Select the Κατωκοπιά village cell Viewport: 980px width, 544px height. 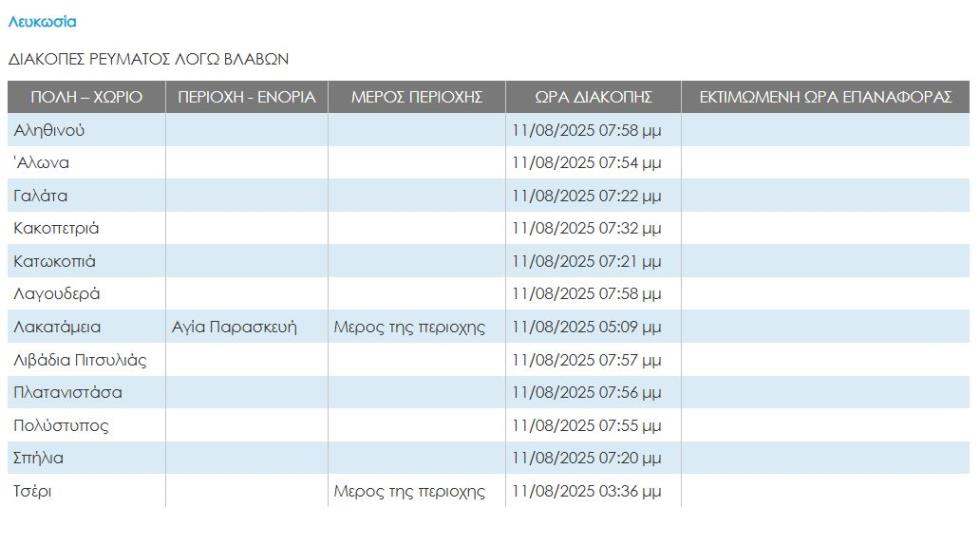[54, 261]
